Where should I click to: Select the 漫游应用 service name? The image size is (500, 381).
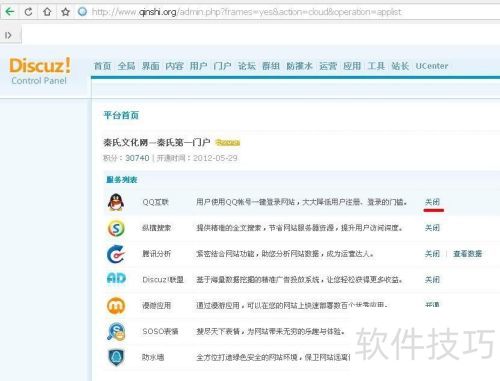157,305
